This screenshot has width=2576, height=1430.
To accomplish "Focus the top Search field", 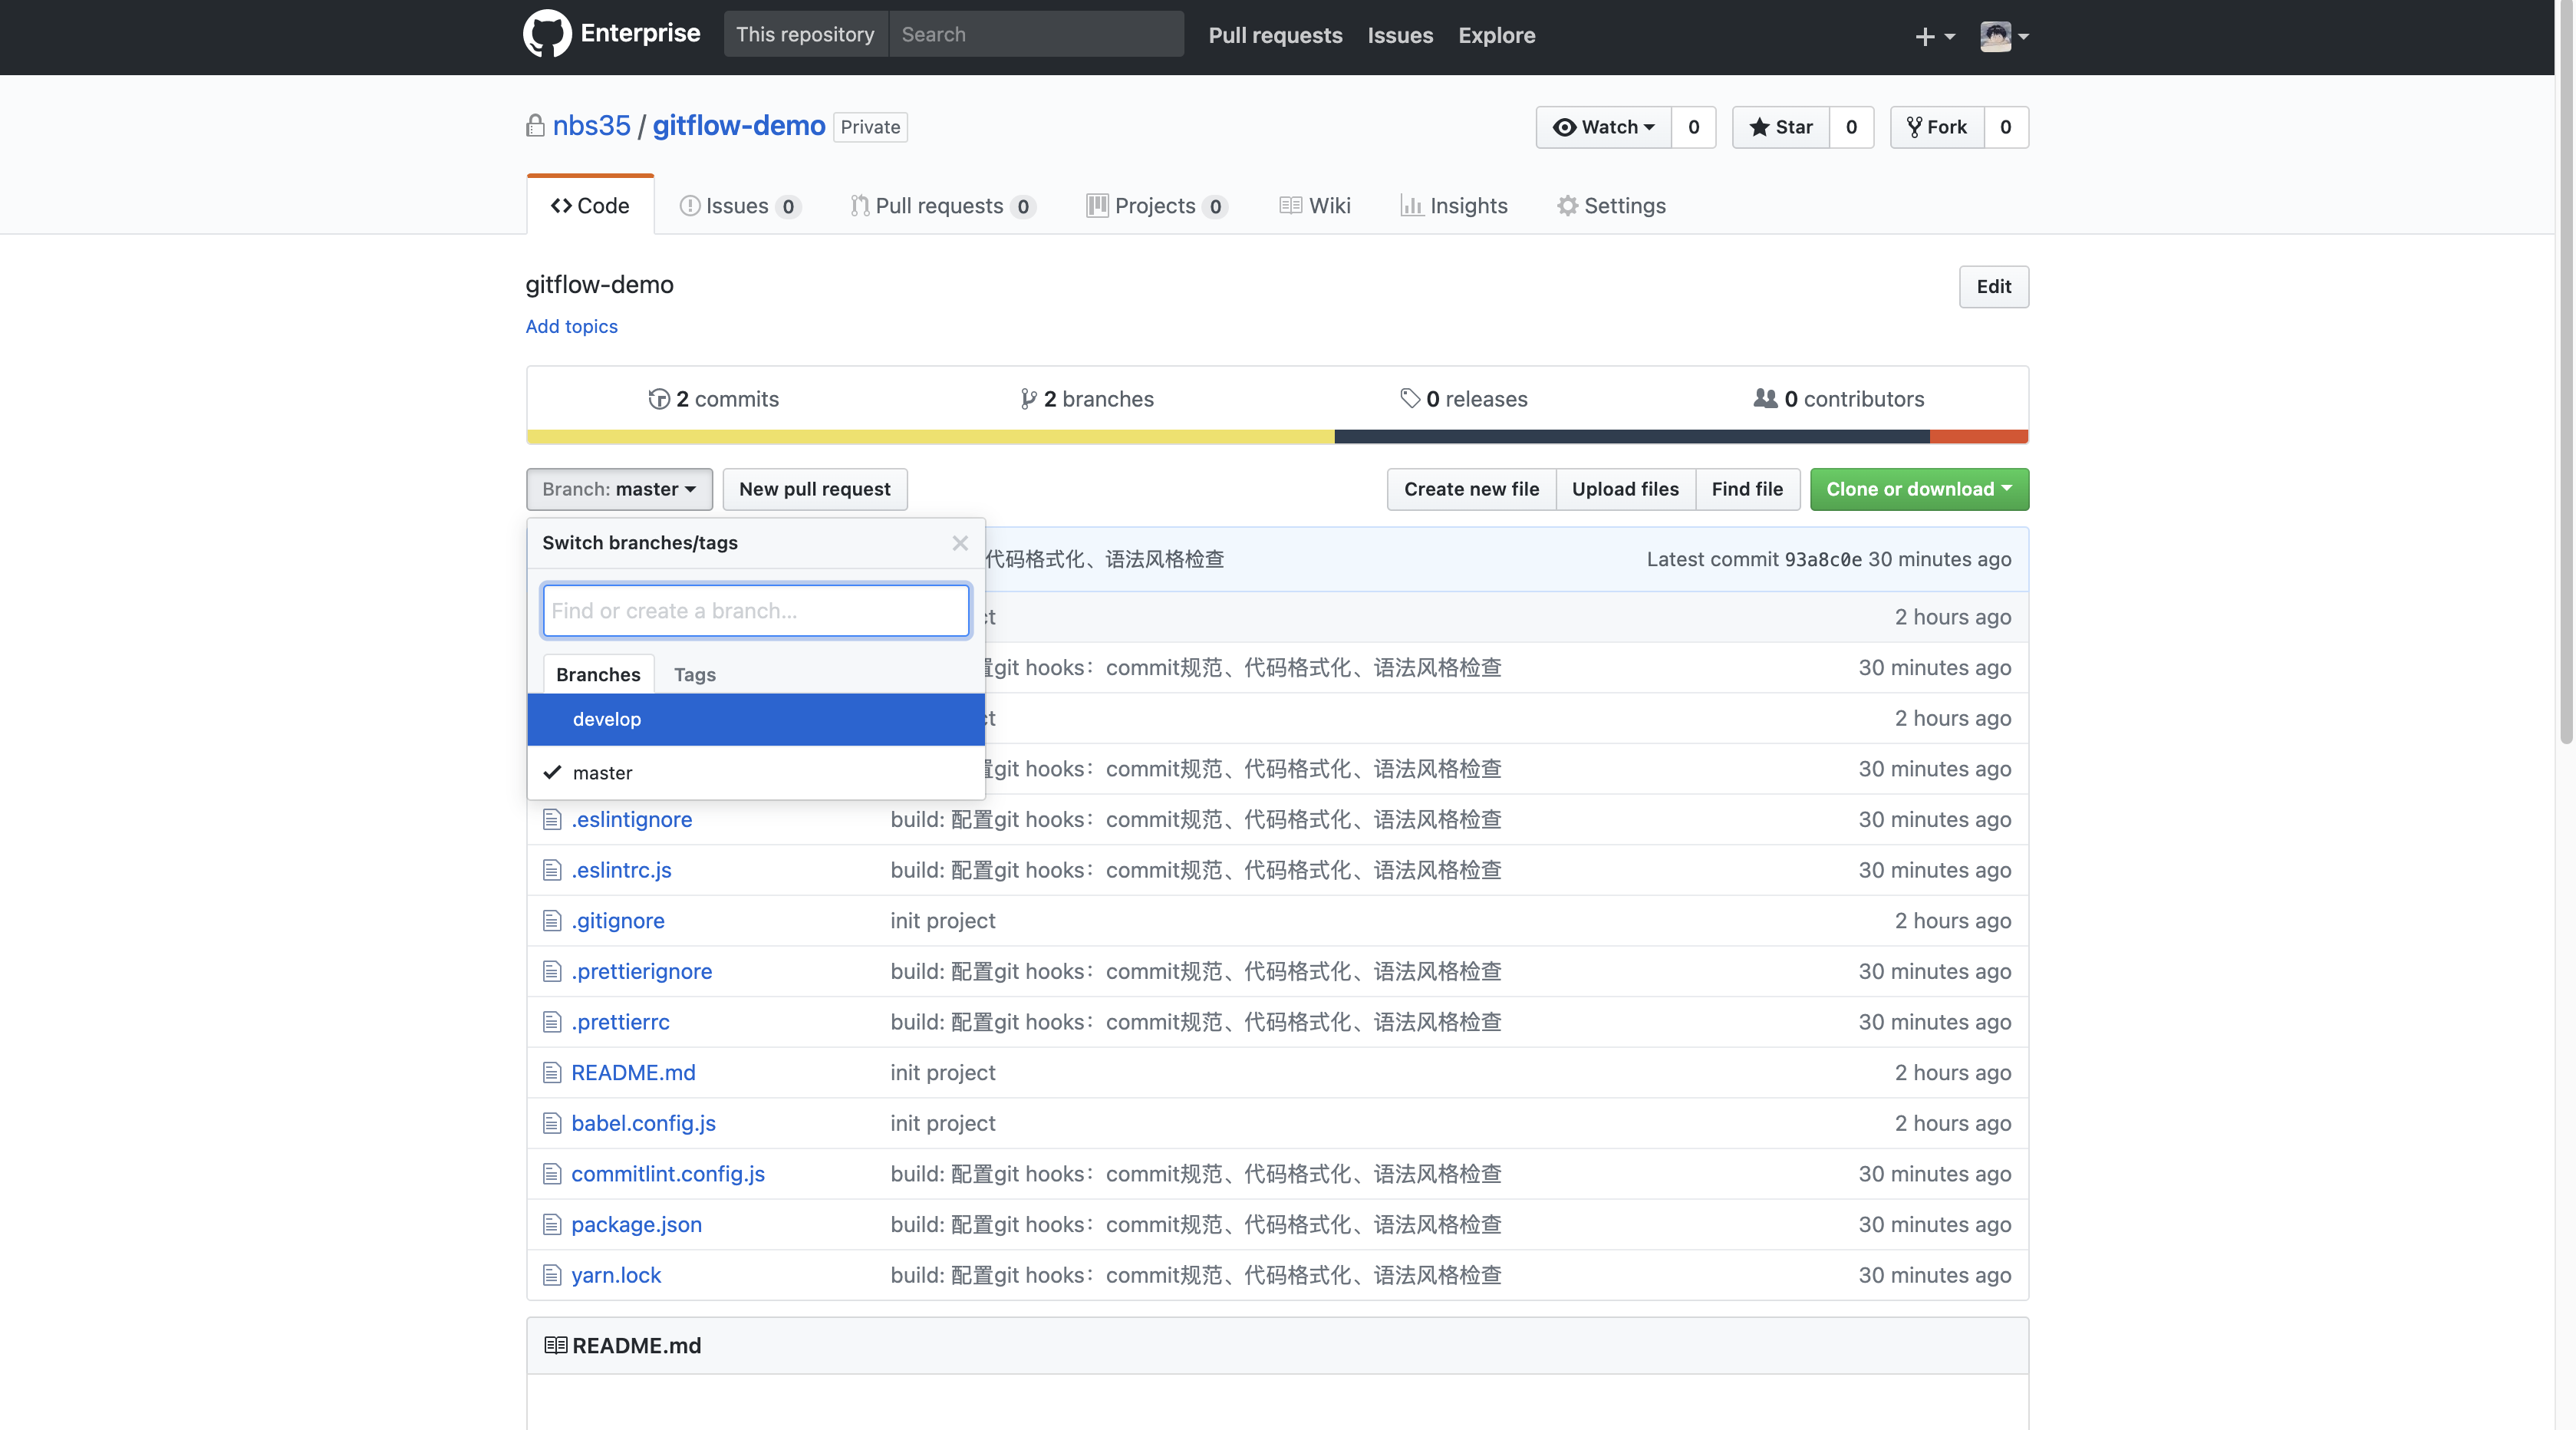I will click(1036, 34).
